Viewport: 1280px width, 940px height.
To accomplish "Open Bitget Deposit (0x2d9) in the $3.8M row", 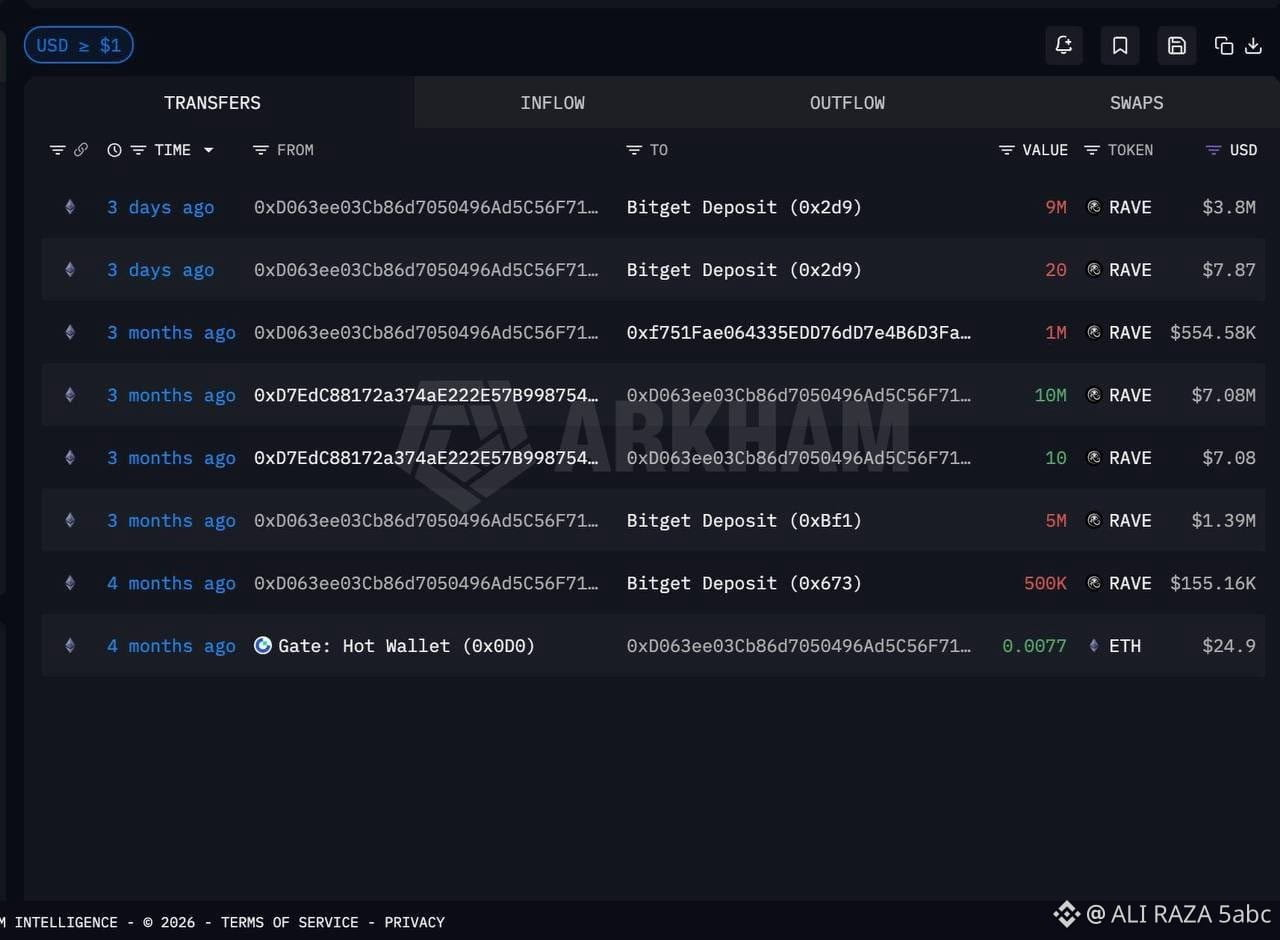I will (x=744, y=207).
